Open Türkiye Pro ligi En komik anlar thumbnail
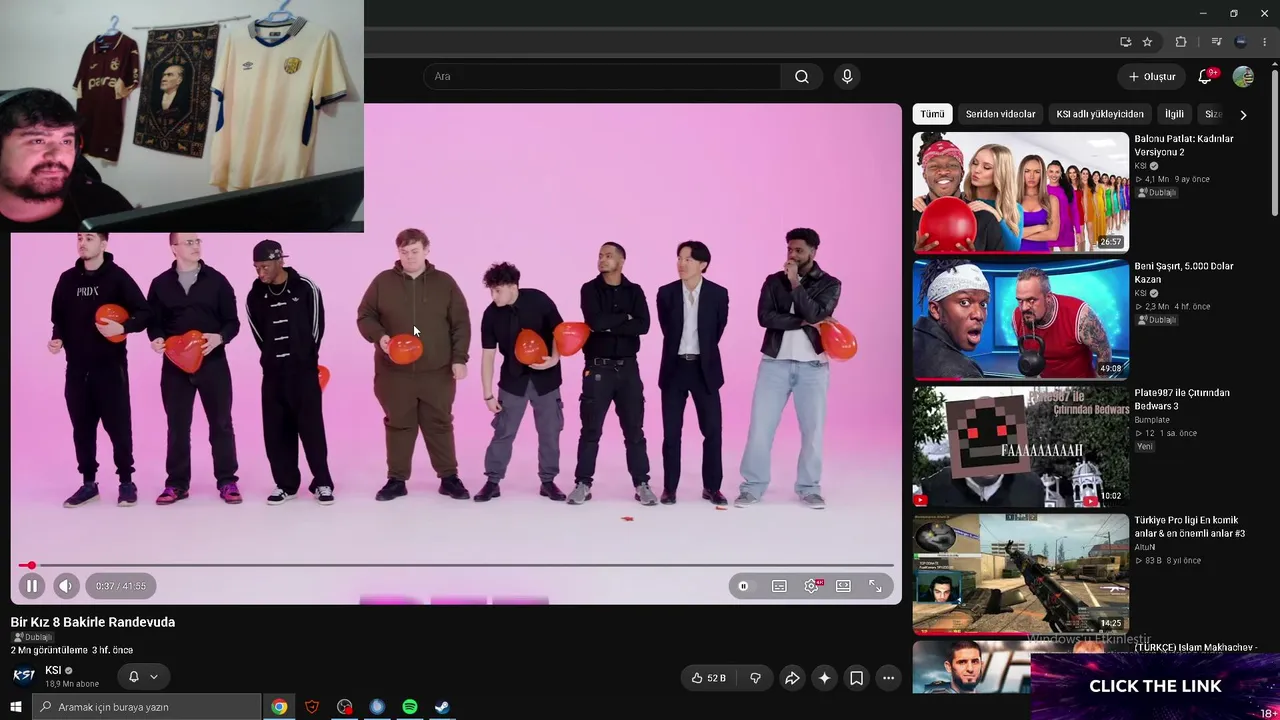Viewport: 1280px width, 720px height. [1020, 574]
